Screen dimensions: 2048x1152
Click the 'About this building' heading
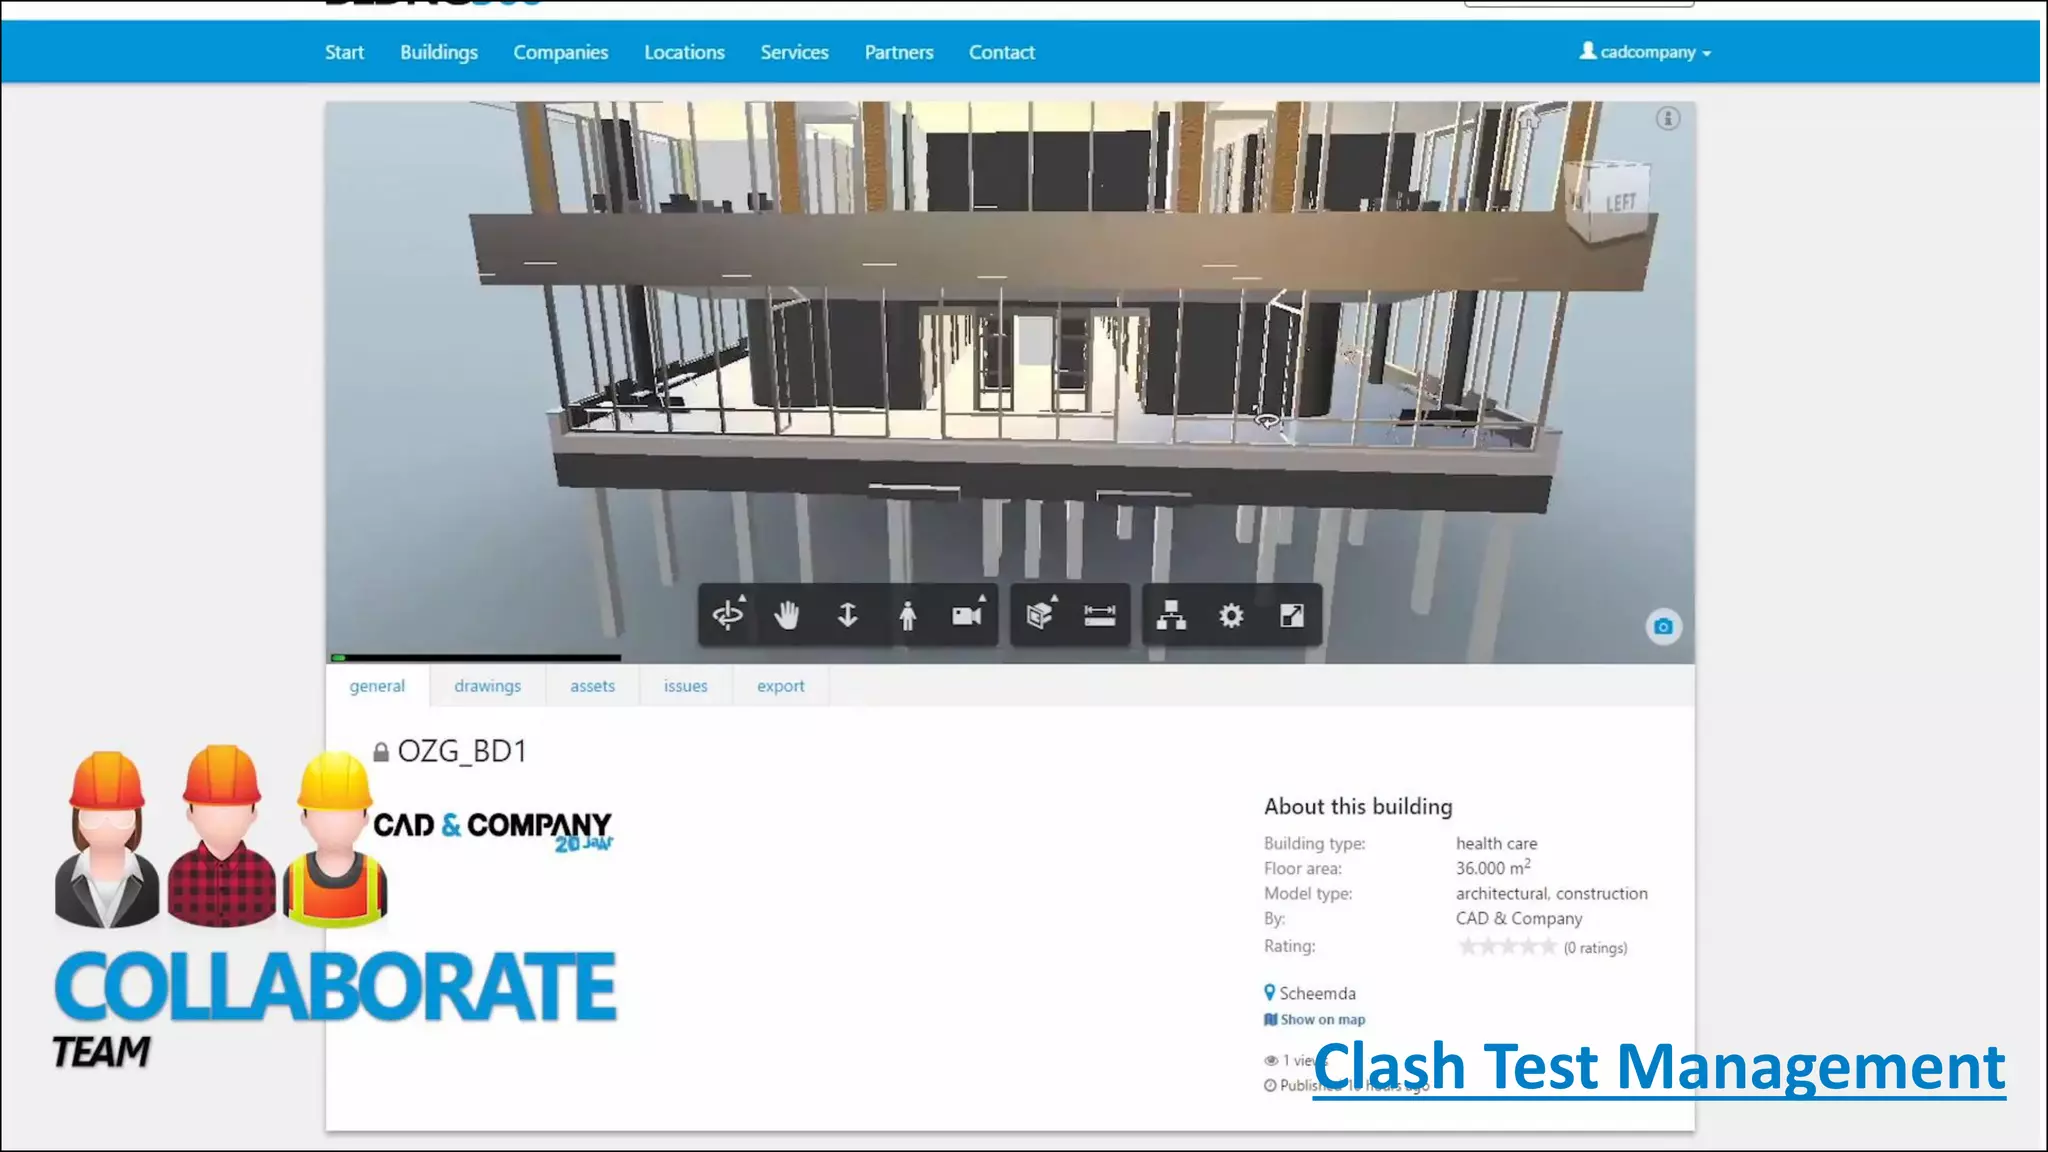pos(1358,806)
